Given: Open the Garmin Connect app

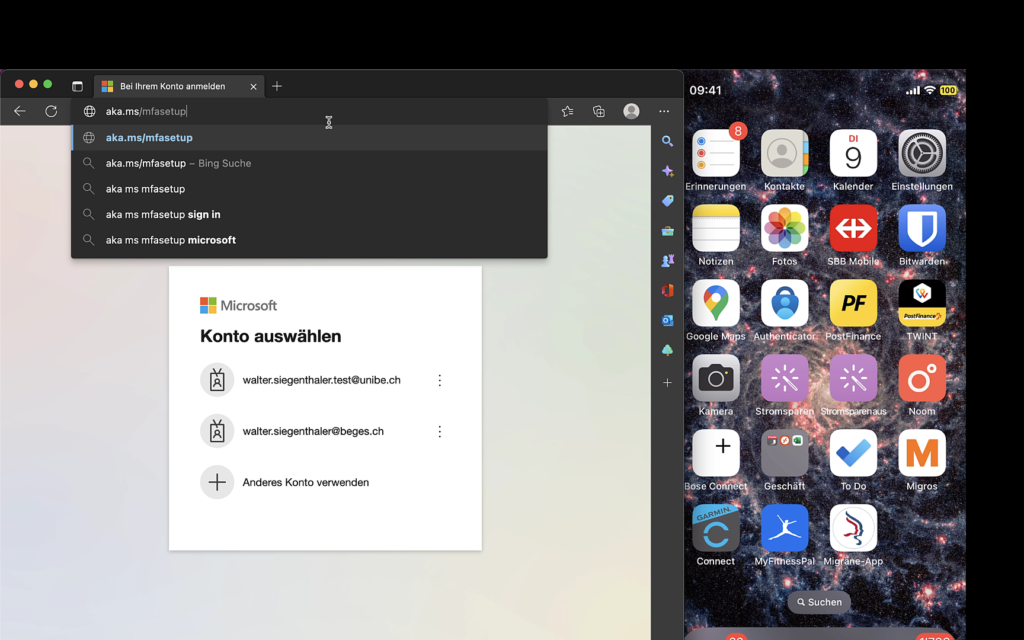Looking at the screenshot, I should click(x=716, y=528).
